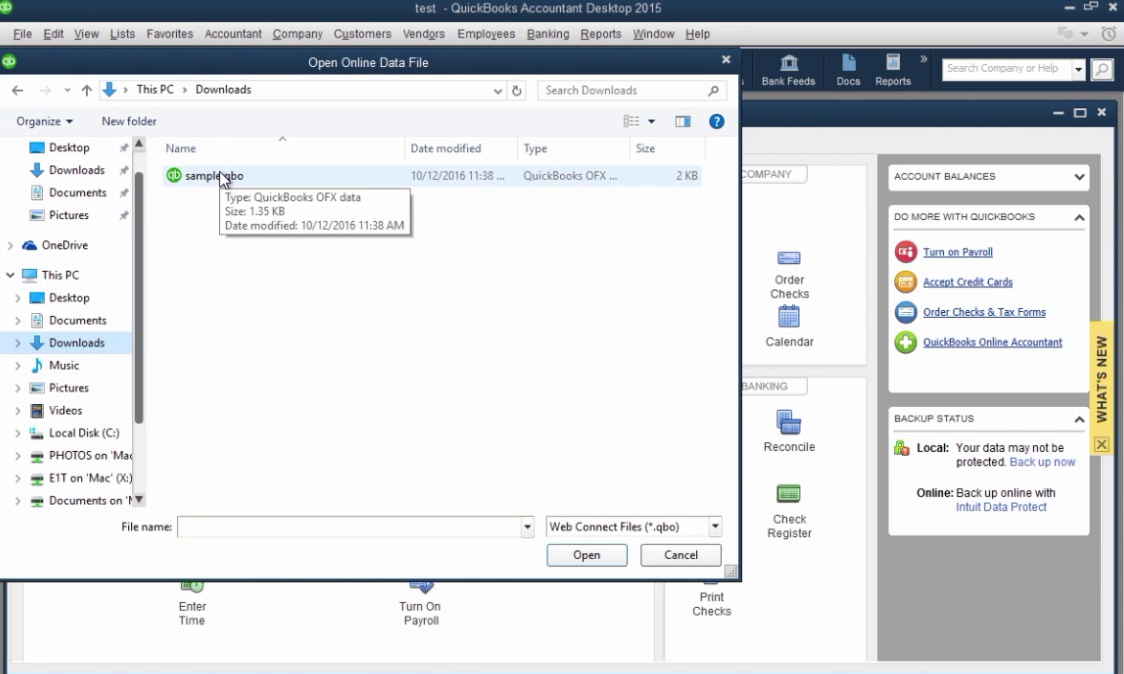Click the Enter Time home icon
The height and width of the screenshot is (674, 1124).
click(x=192, y=587)
